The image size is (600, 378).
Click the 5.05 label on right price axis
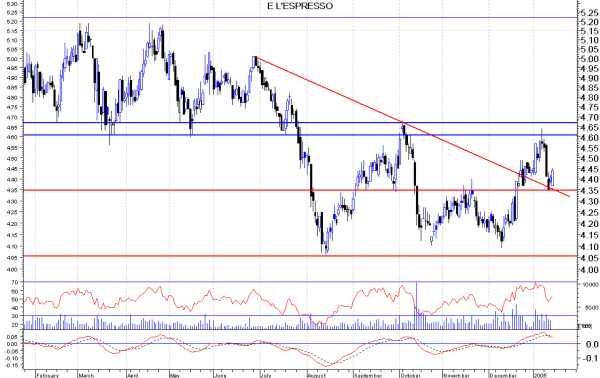point(589,49)
